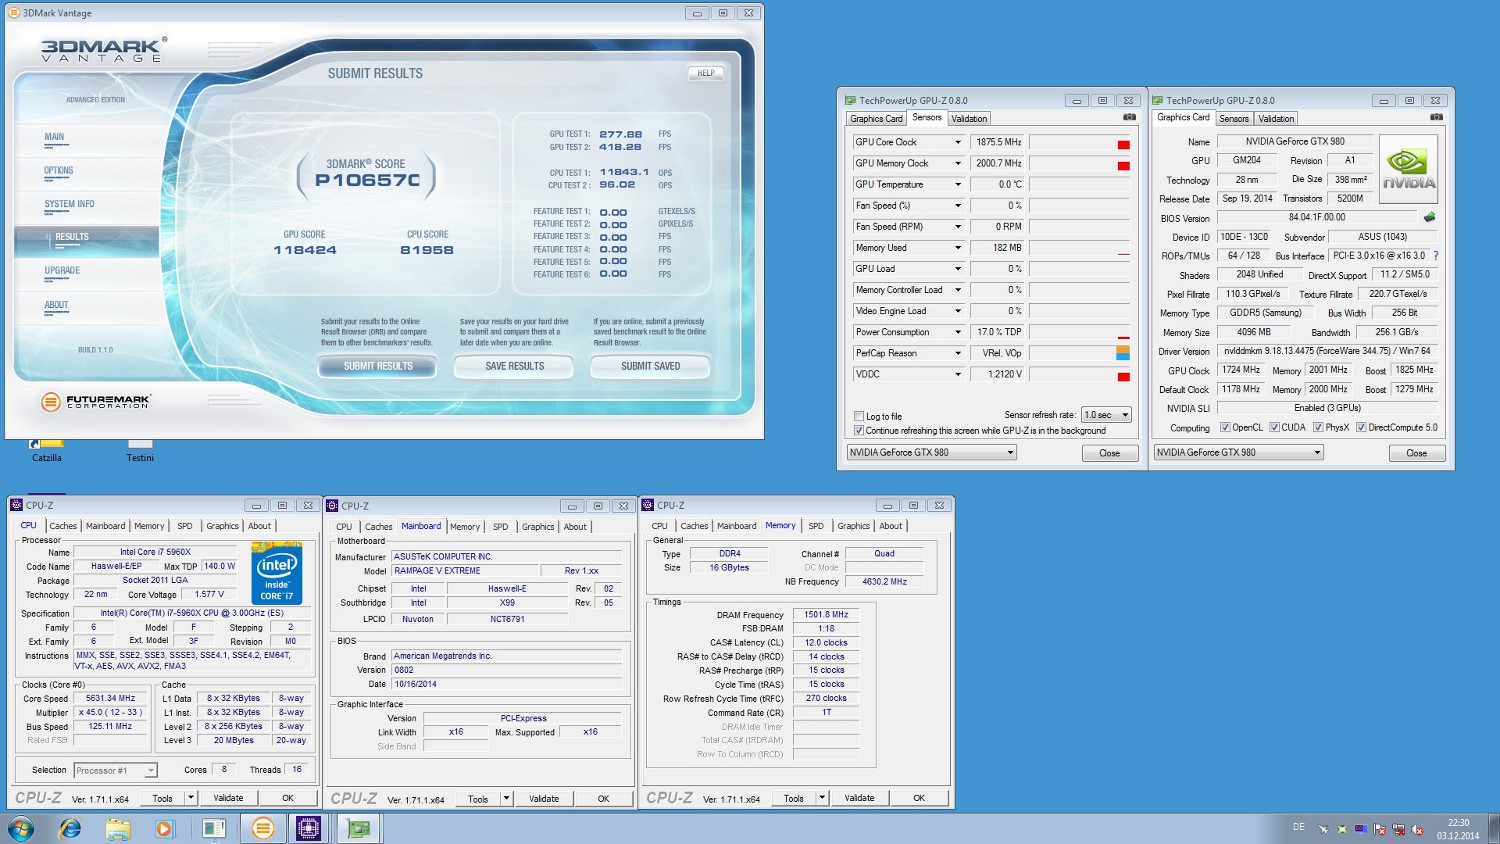This screenshot has height=844, width=1500.
Task: Click the Help button in 3DMark Vantage
Action: tap(705, 73)
